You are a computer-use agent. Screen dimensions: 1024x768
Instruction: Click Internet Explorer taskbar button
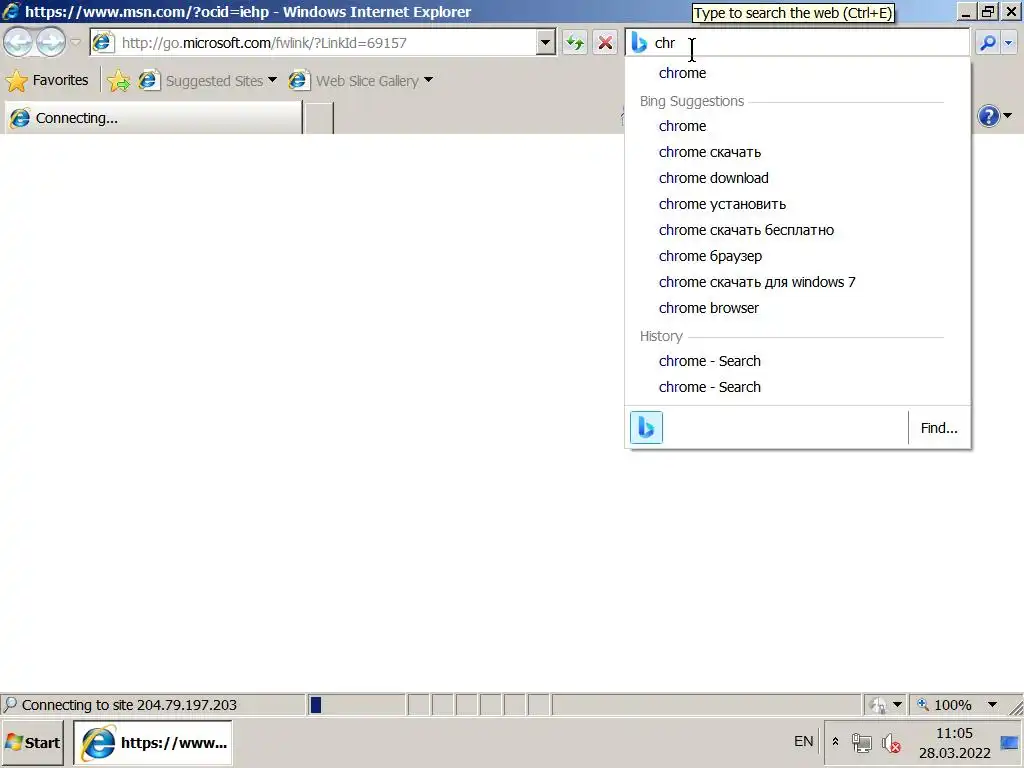[153, 743]
